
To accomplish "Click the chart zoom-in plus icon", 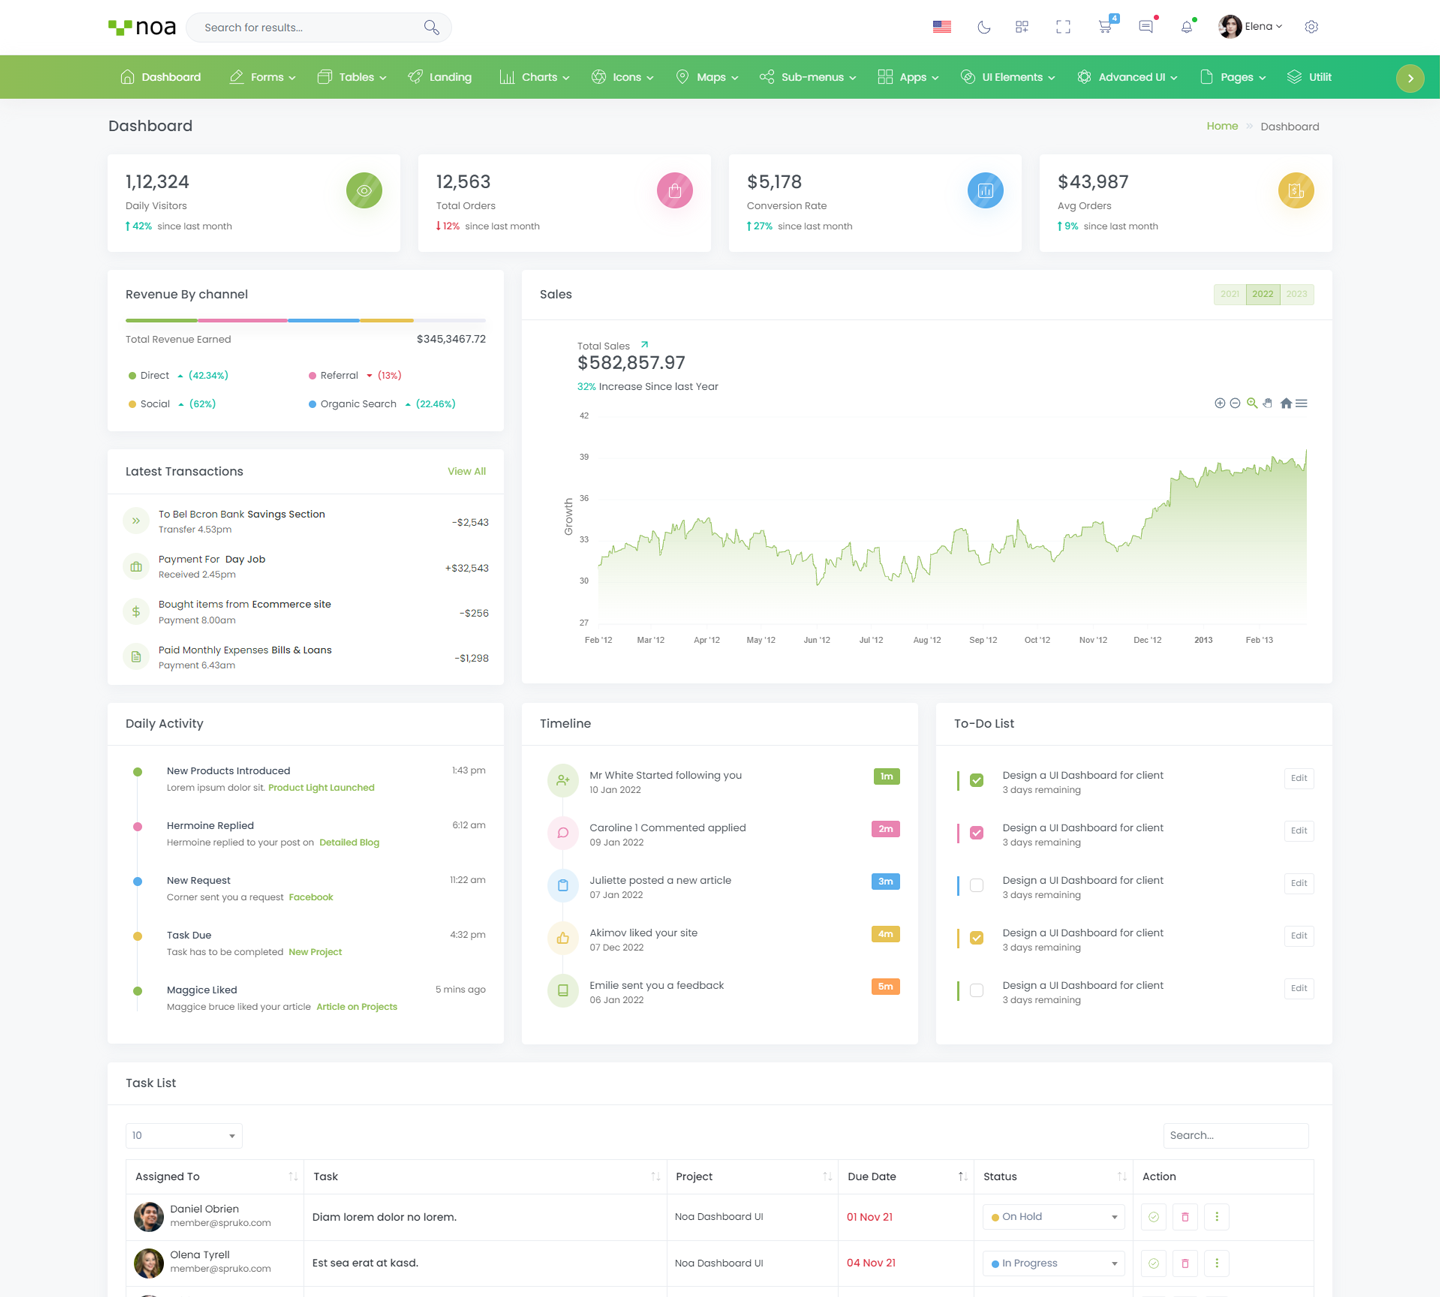I will pyautogui.click(x=1219, y=403).
